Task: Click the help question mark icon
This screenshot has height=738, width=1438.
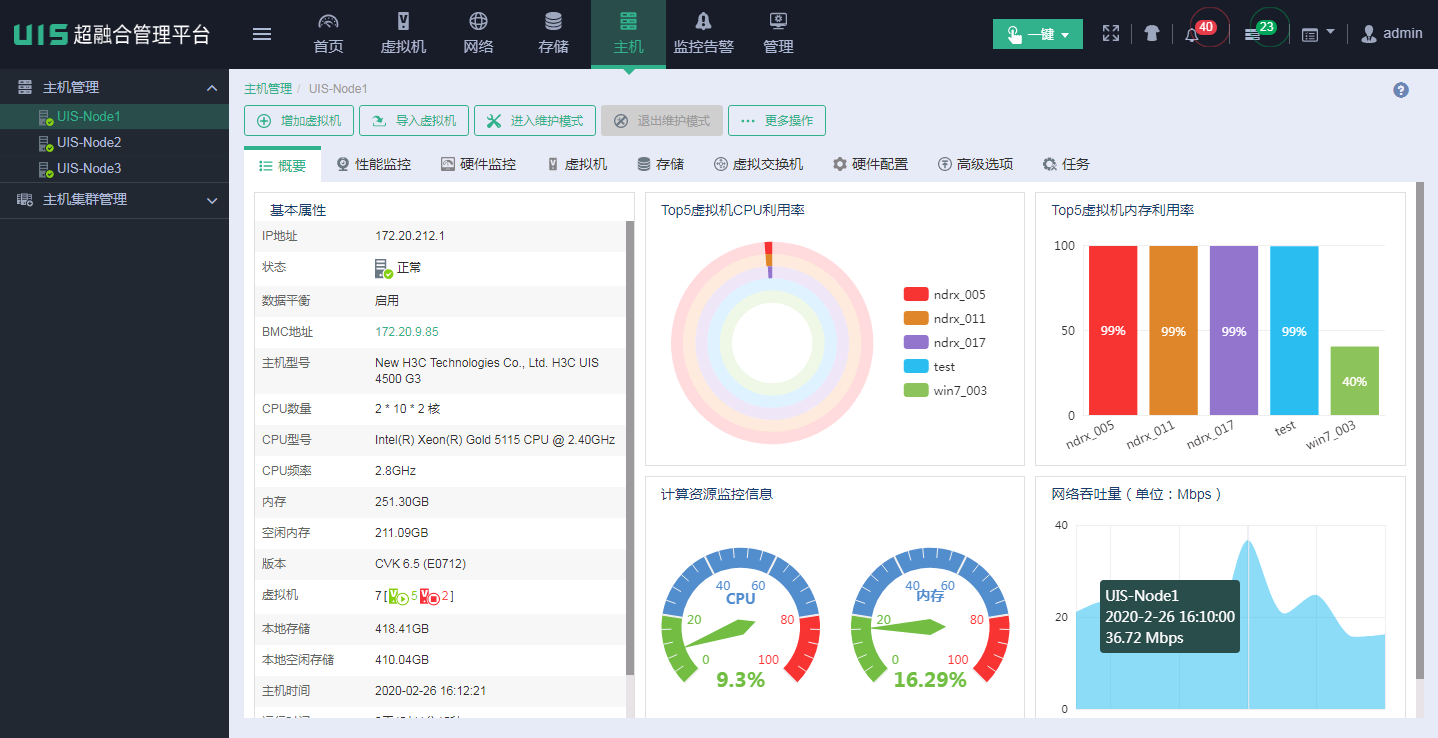Action: point(1401,90)
